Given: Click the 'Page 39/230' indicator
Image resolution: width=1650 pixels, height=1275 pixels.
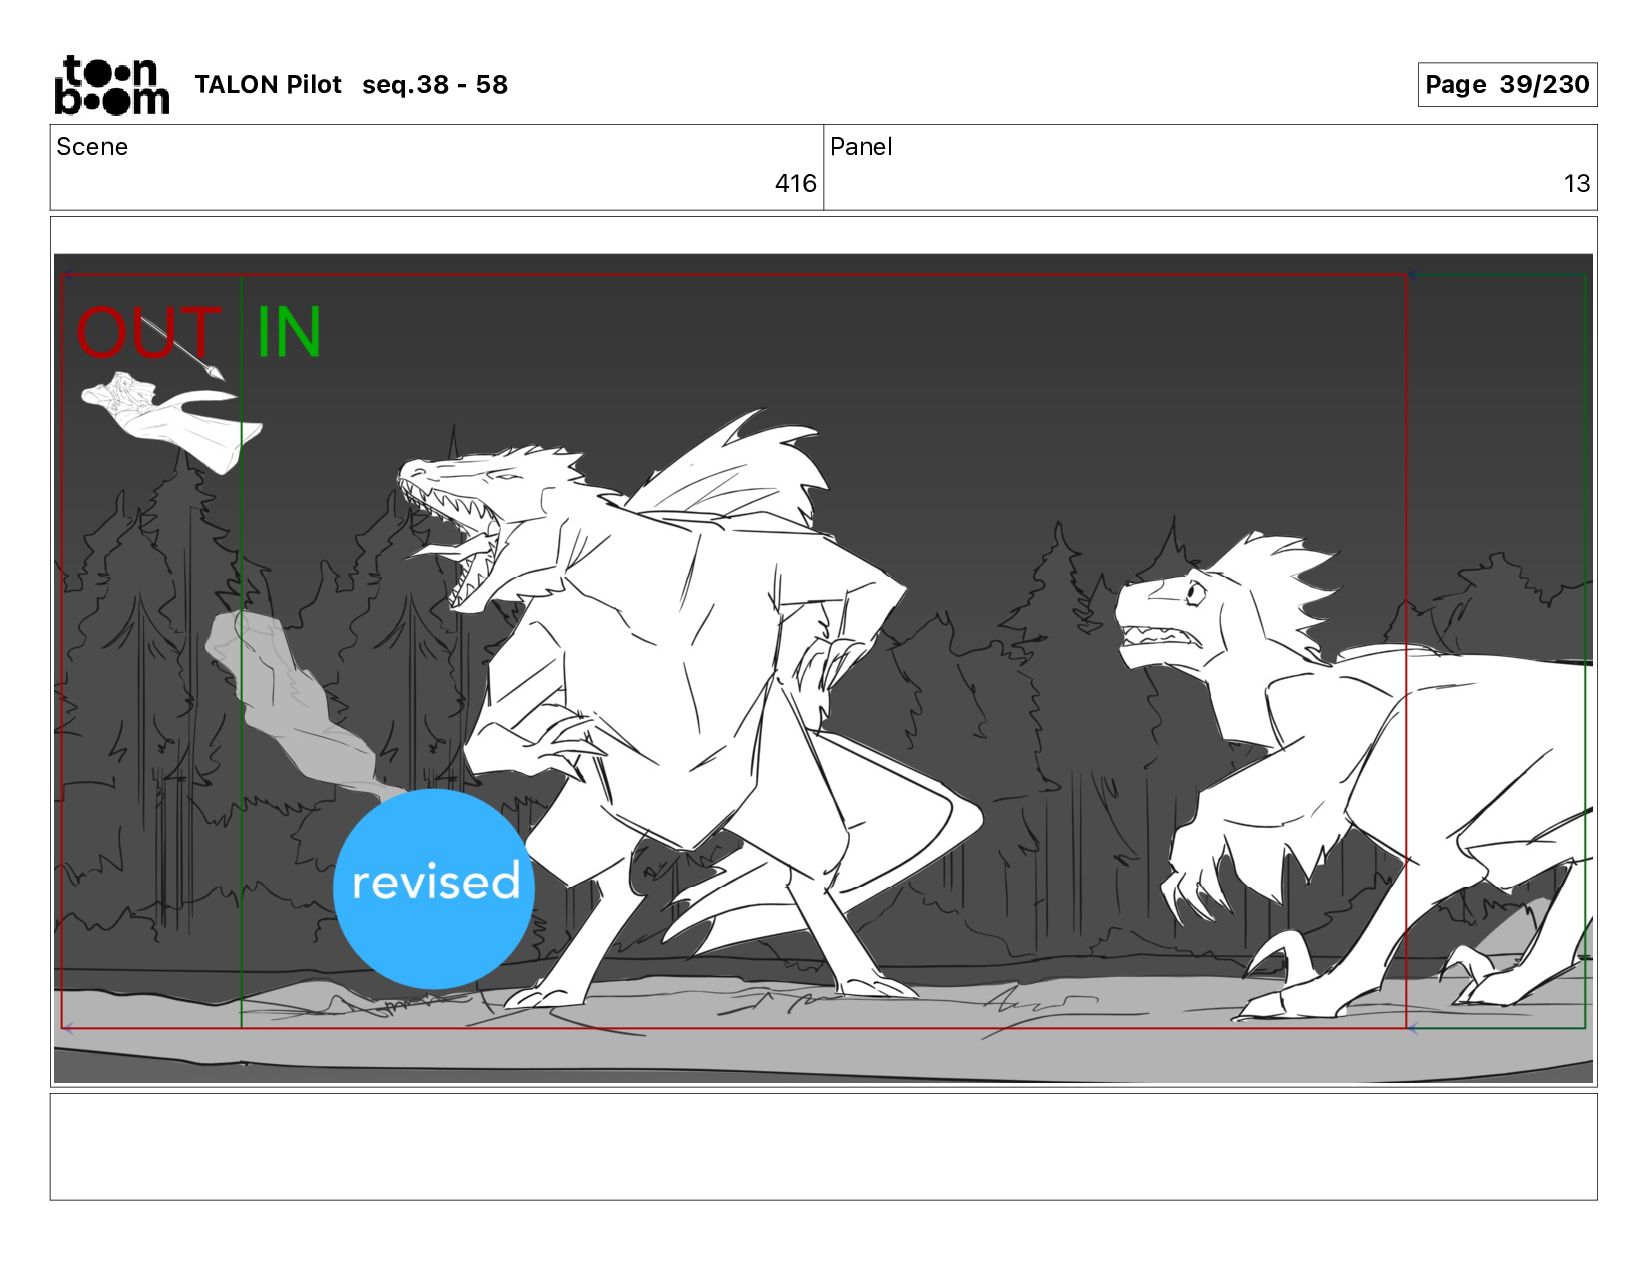Looking at the screenshot, I should [x=1507, y=84].
